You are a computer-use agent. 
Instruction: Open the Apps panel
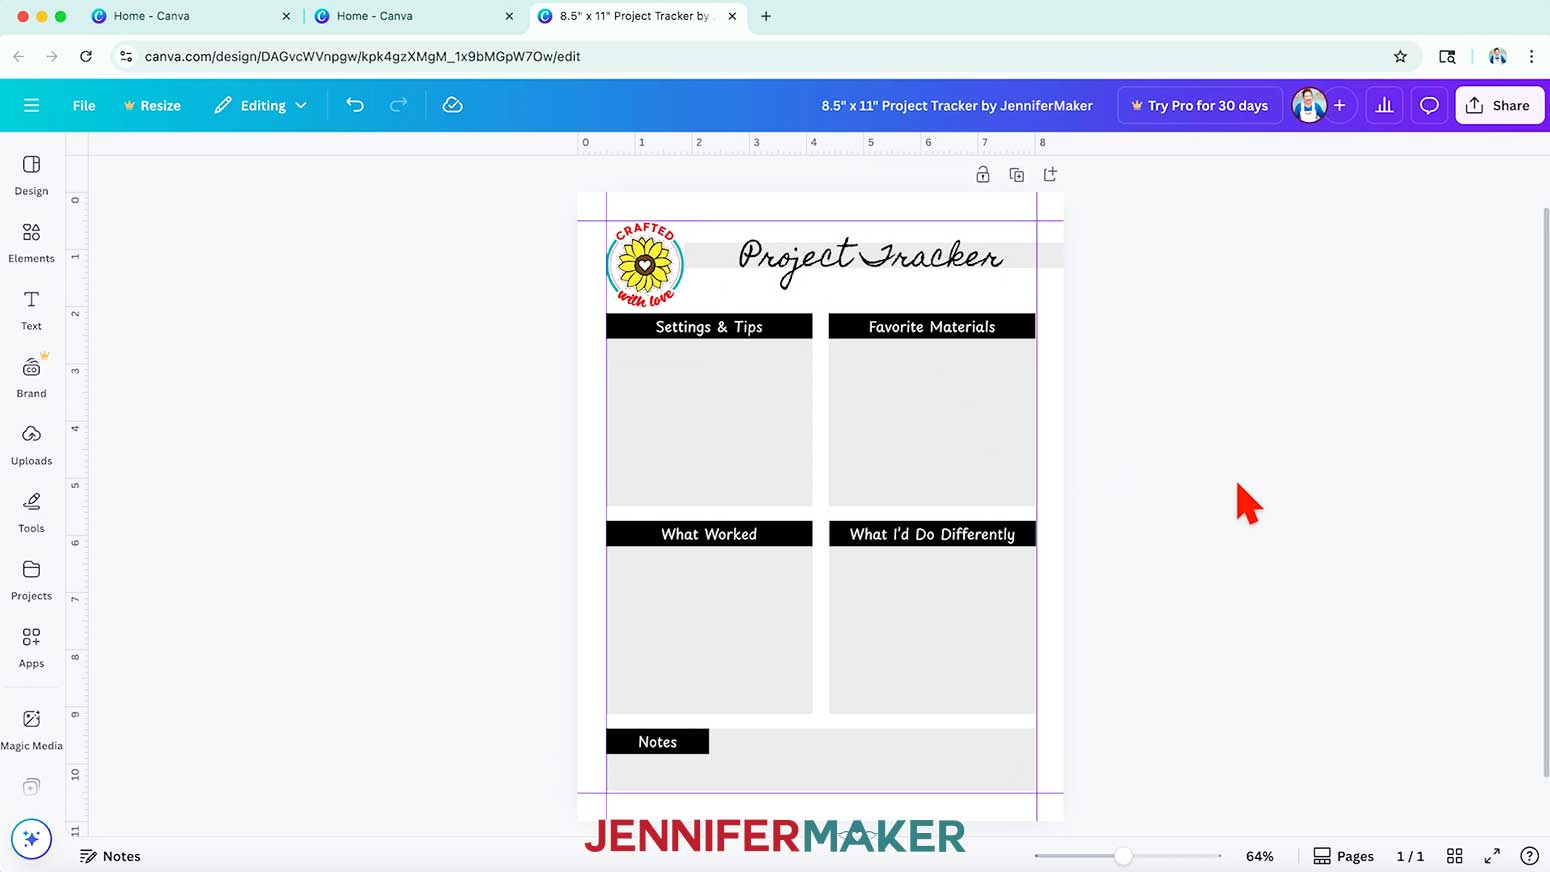coord(31,647)
